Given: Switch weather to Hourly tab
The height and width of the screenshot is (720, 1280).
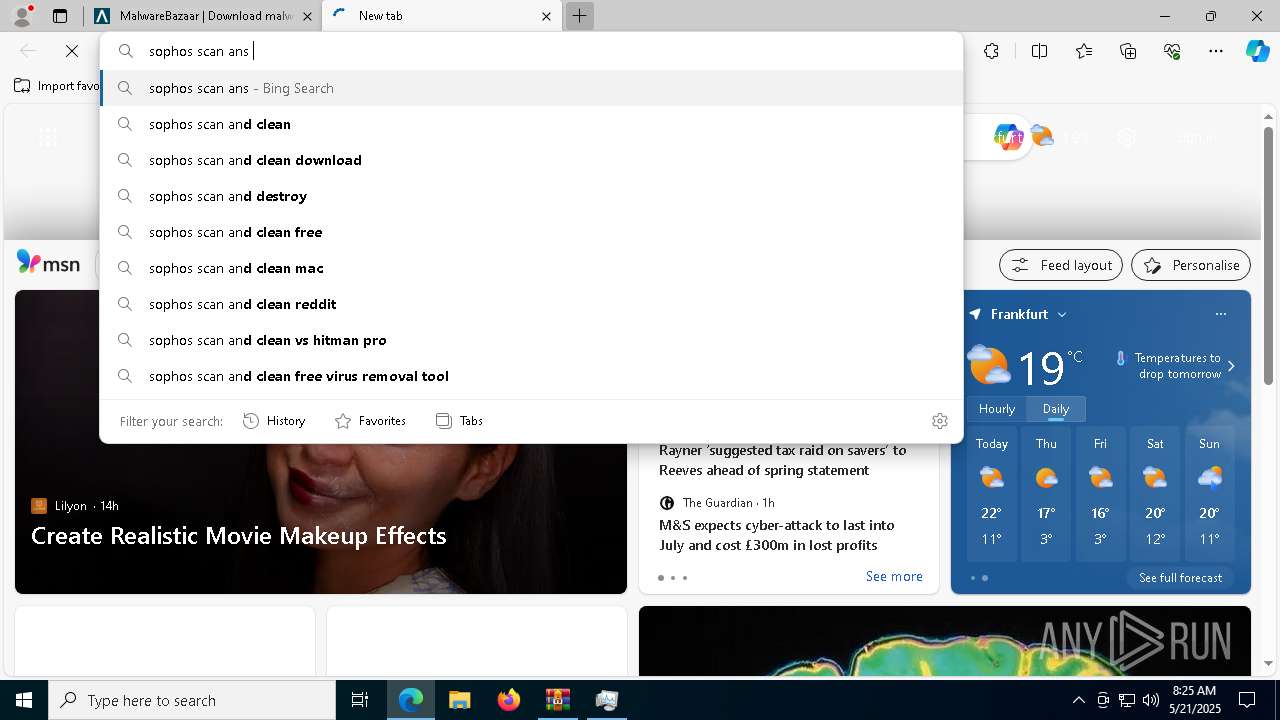Looking at the screenshot, I should tap(997, 409).
